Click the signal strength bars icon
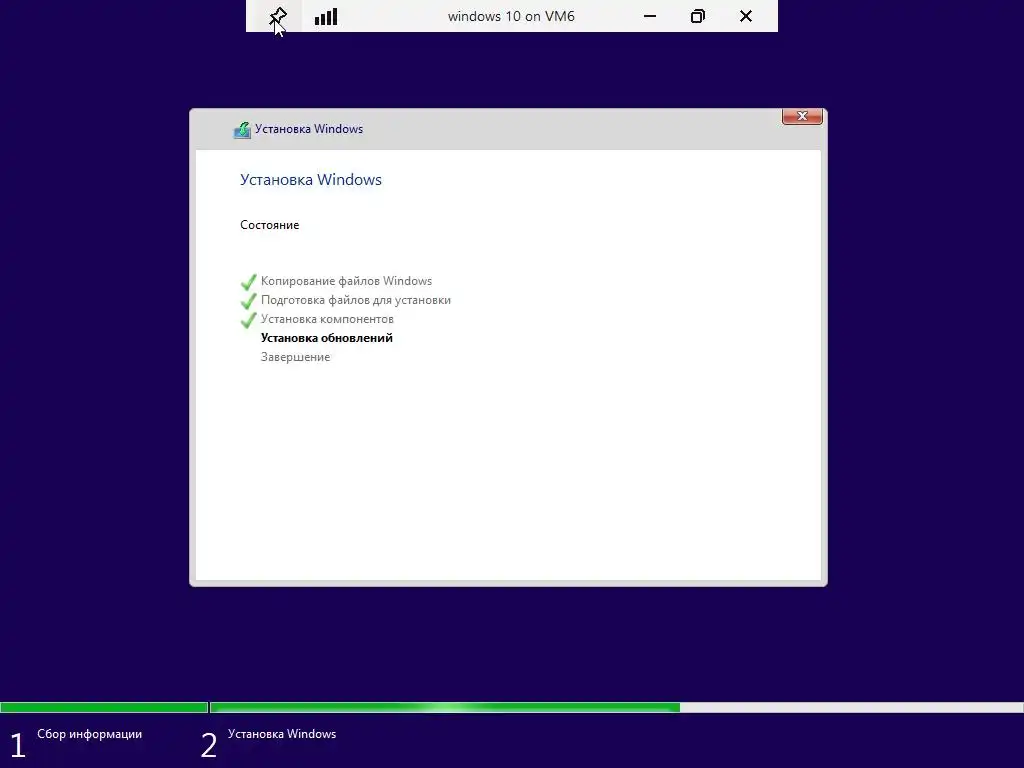1024x768 pixels. click(326, 16)
